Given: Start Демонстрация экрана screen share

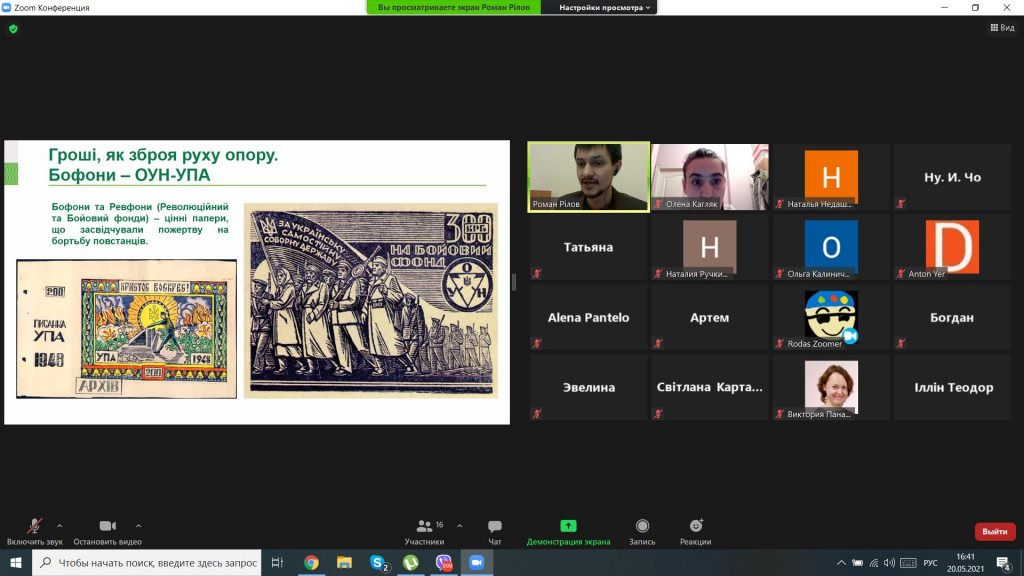Looking at the screenshot, I should point(568,532).
